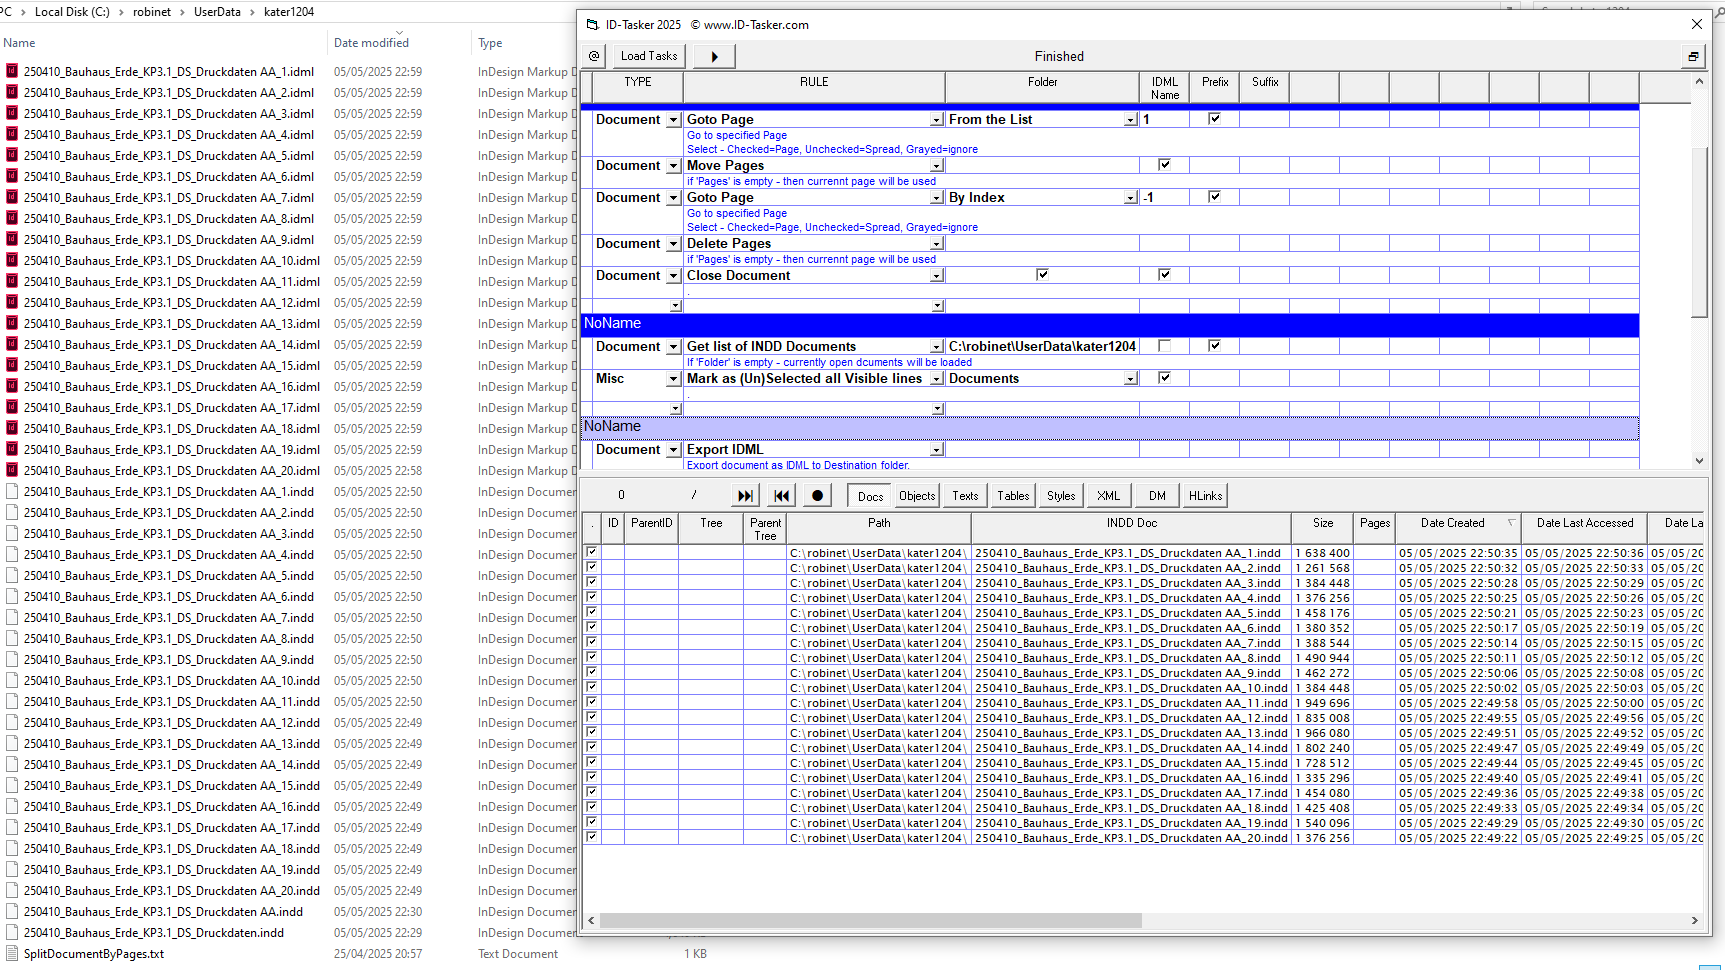Open the Styles tab
The width and height of the screenshot is (1725, 970).
(x=1060, y=495)
